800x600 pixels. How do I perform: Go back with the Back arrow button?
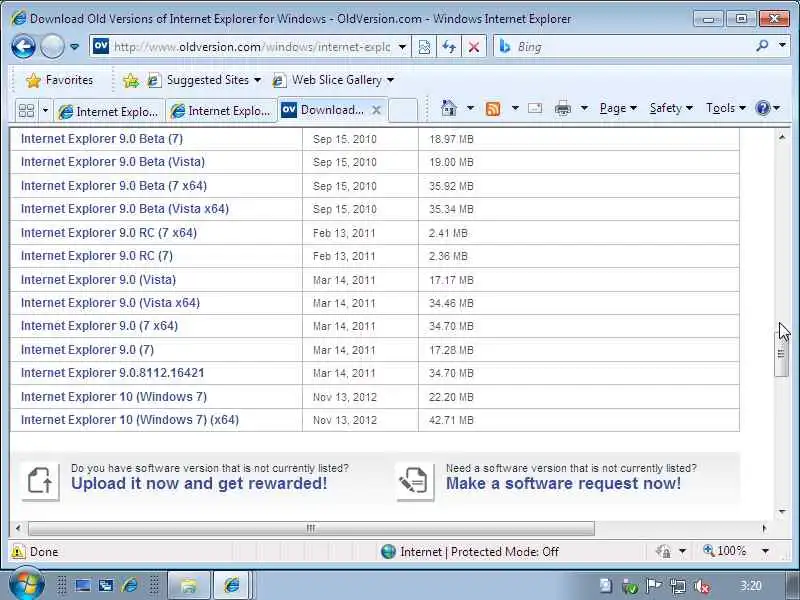[23, 47]
